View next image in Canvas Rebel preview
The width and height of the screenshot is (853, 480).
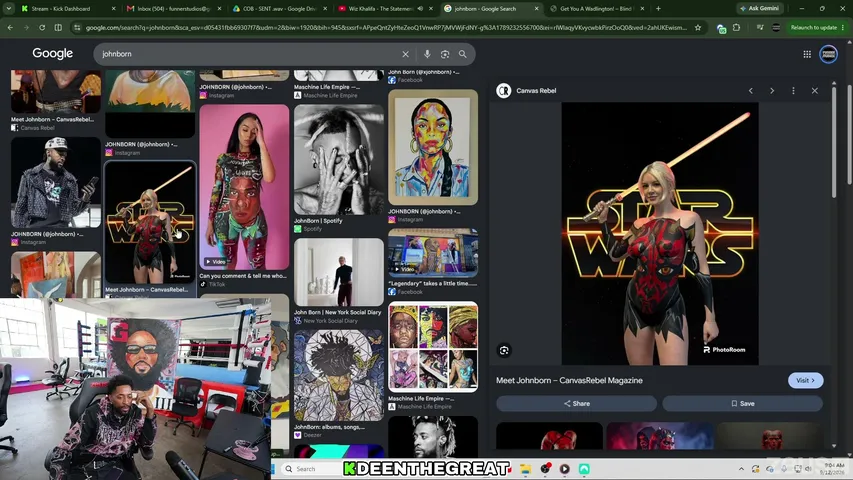772,91
